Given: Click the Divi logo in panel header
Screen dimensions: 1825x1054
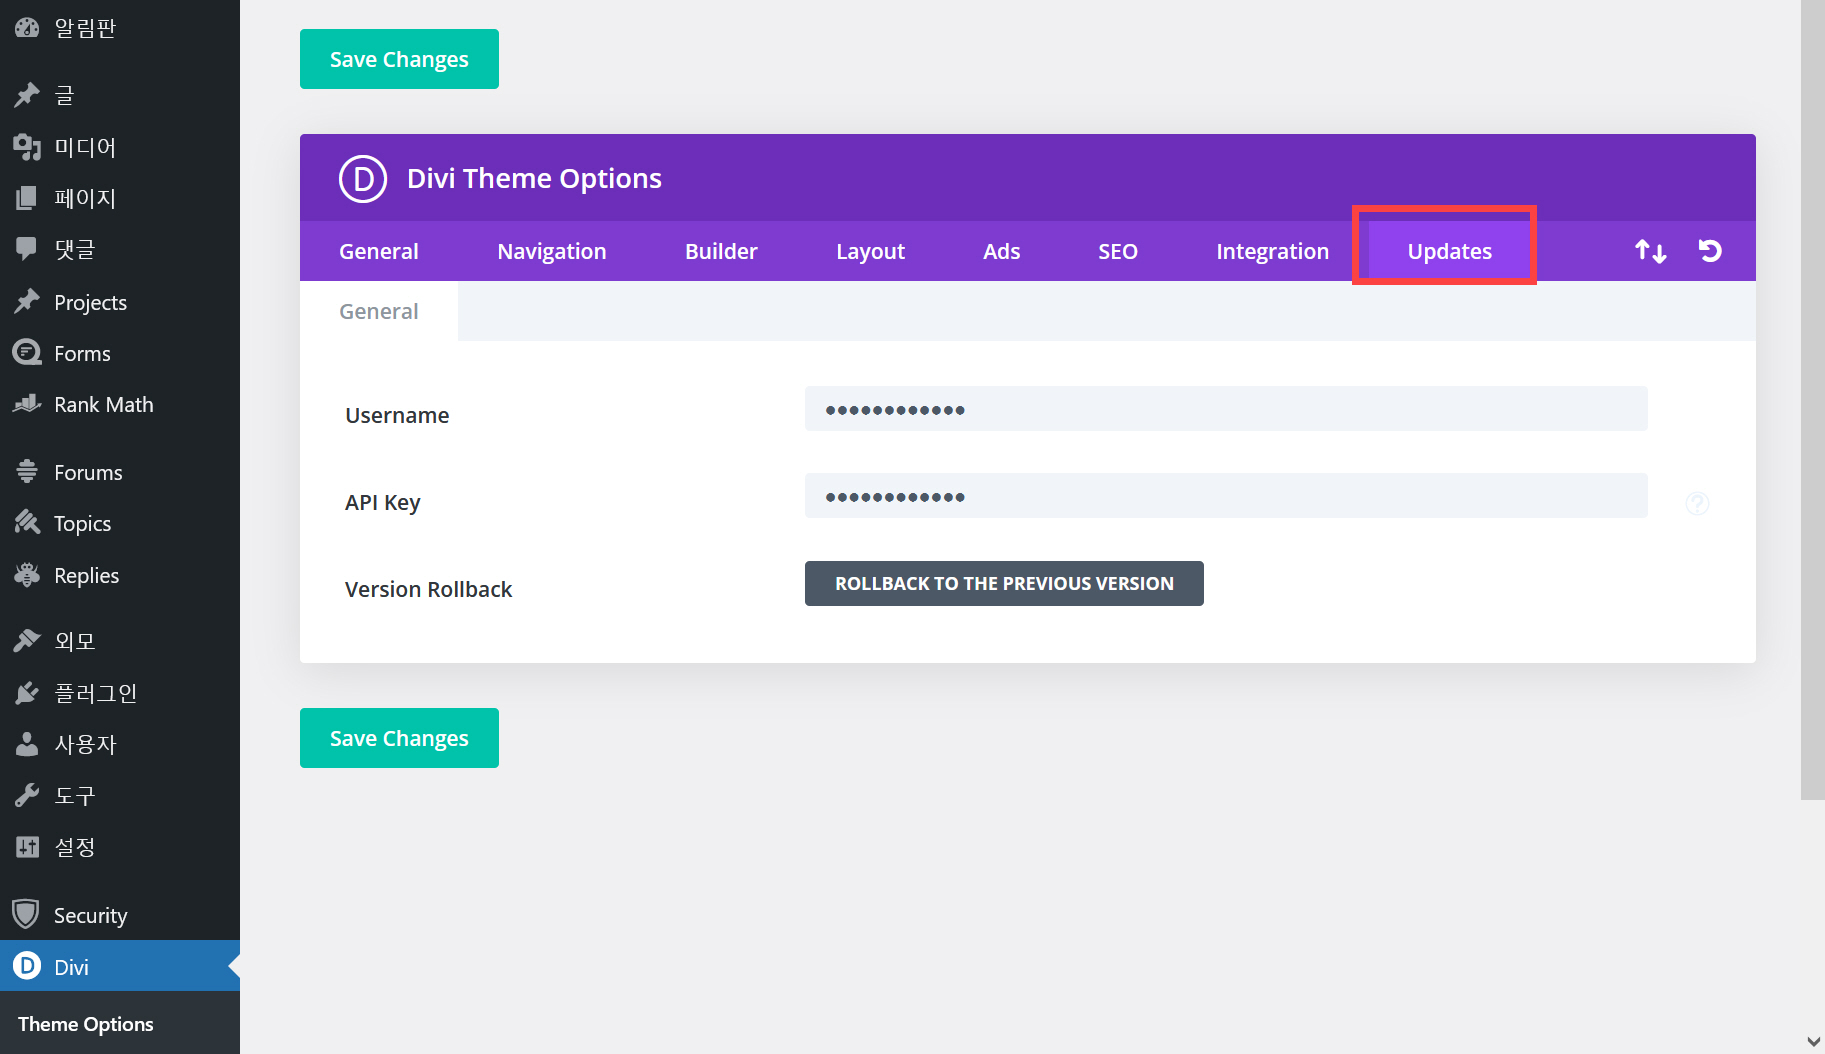Looking at the screenshot, I should (x=363, y=179).
